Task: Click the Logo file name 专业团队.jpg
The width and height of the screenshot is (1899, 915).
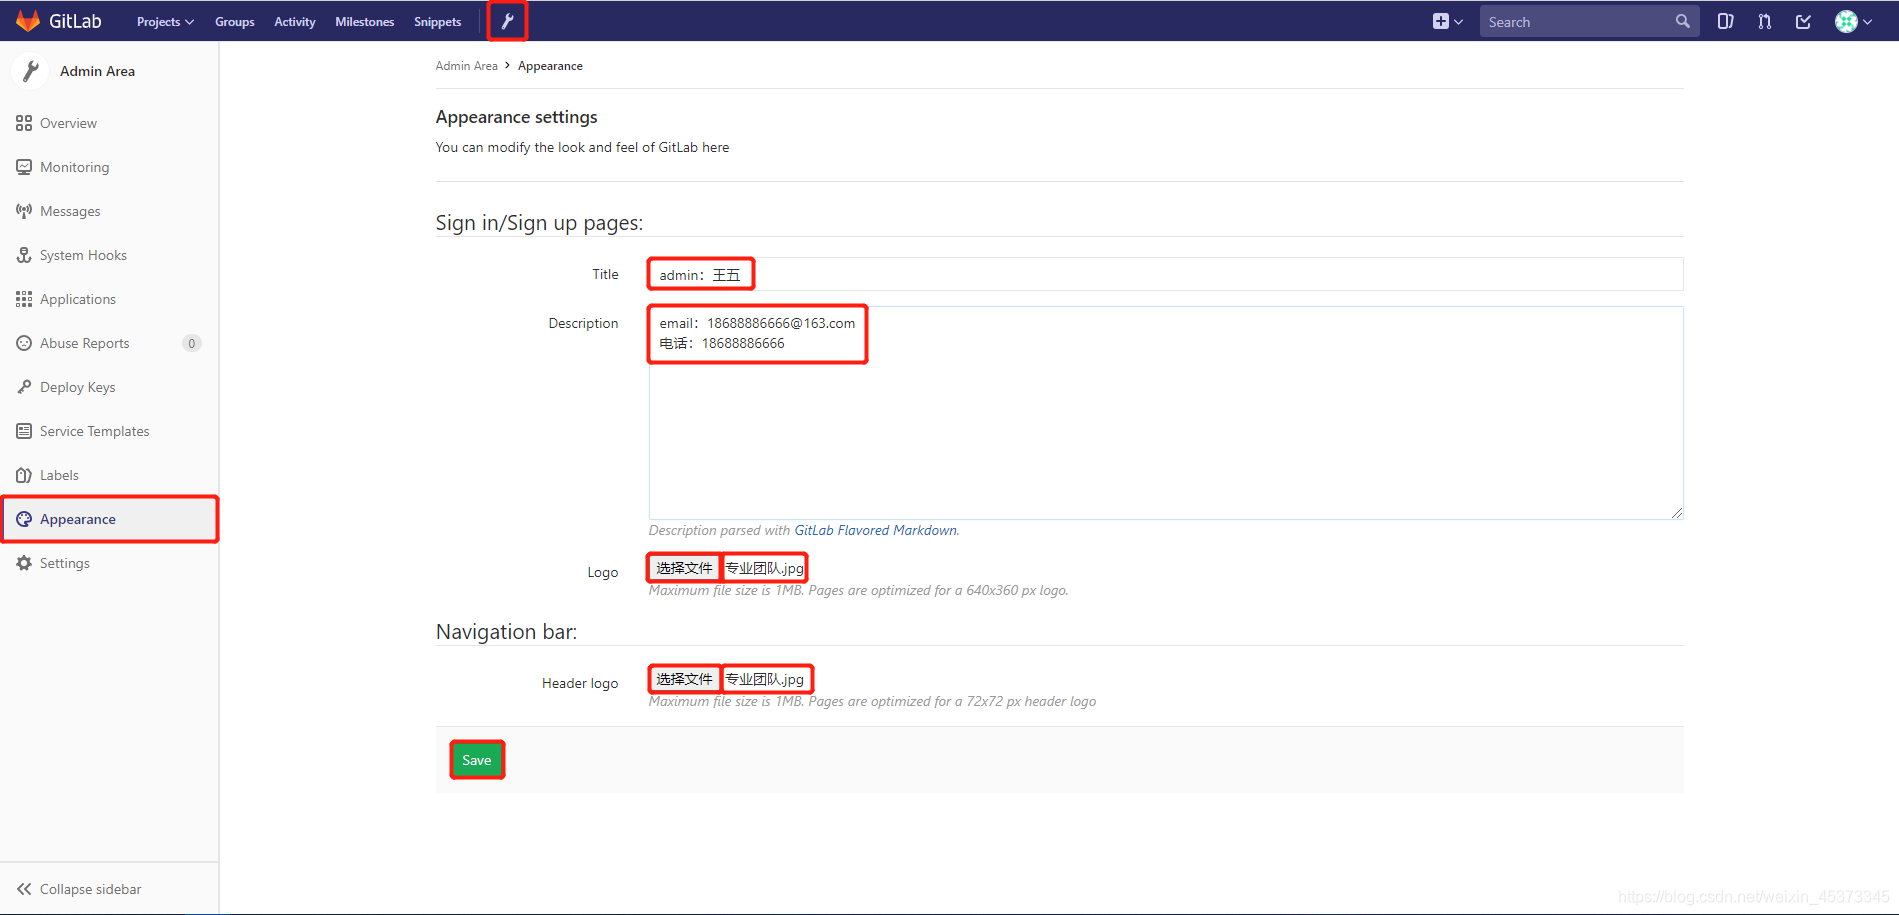Action: [x=765, y=568]
